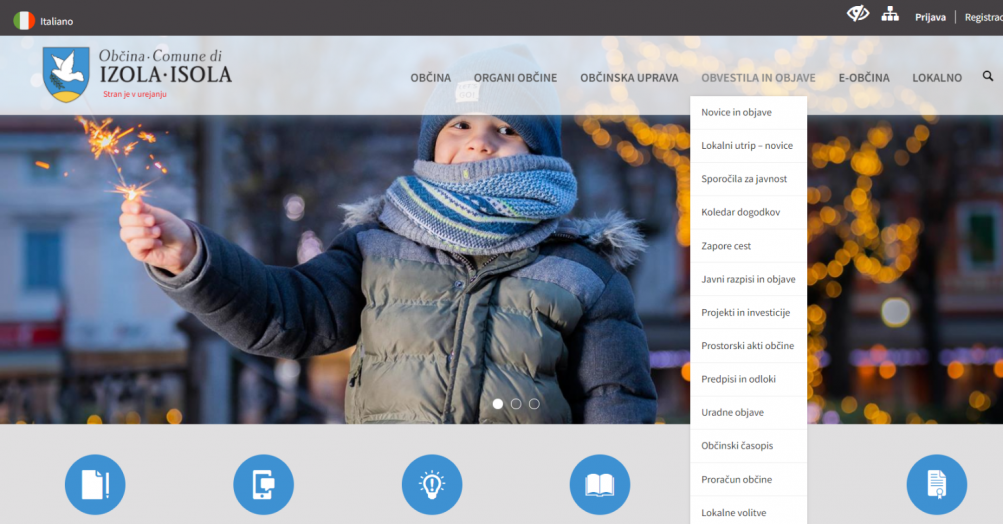Click the lightbulb idea round icon

coord(432,484)
